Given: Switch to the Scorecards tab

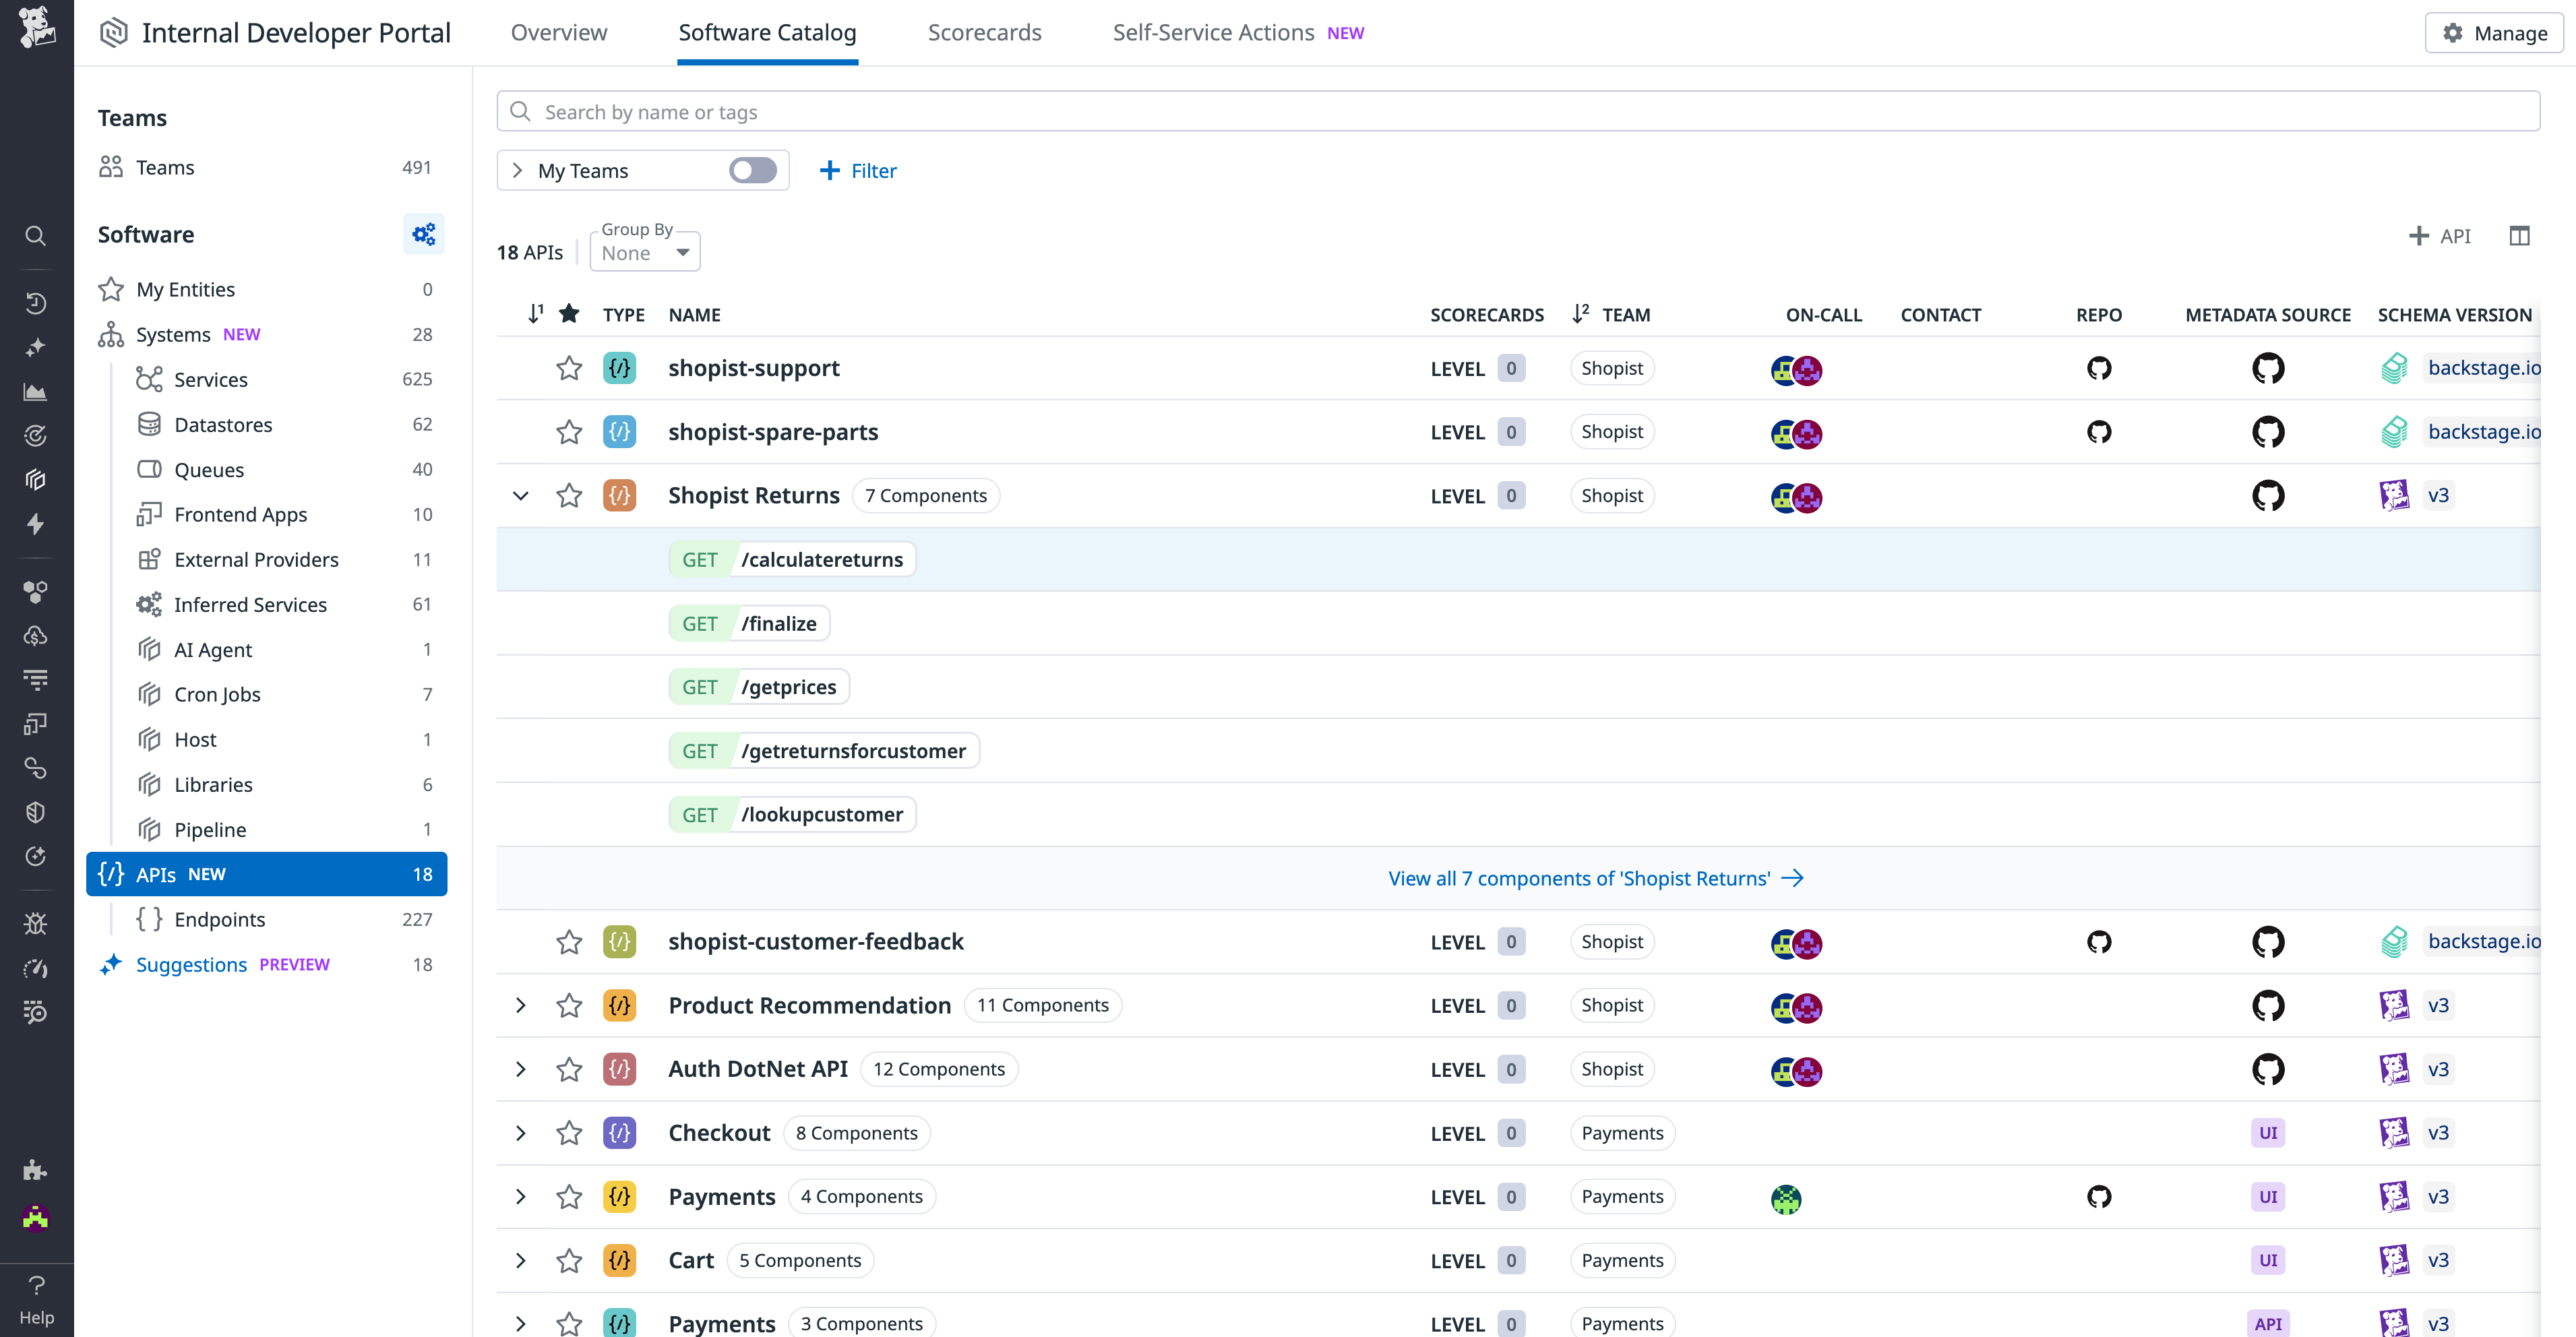Looking at the screenshot, I should (984, 32).
